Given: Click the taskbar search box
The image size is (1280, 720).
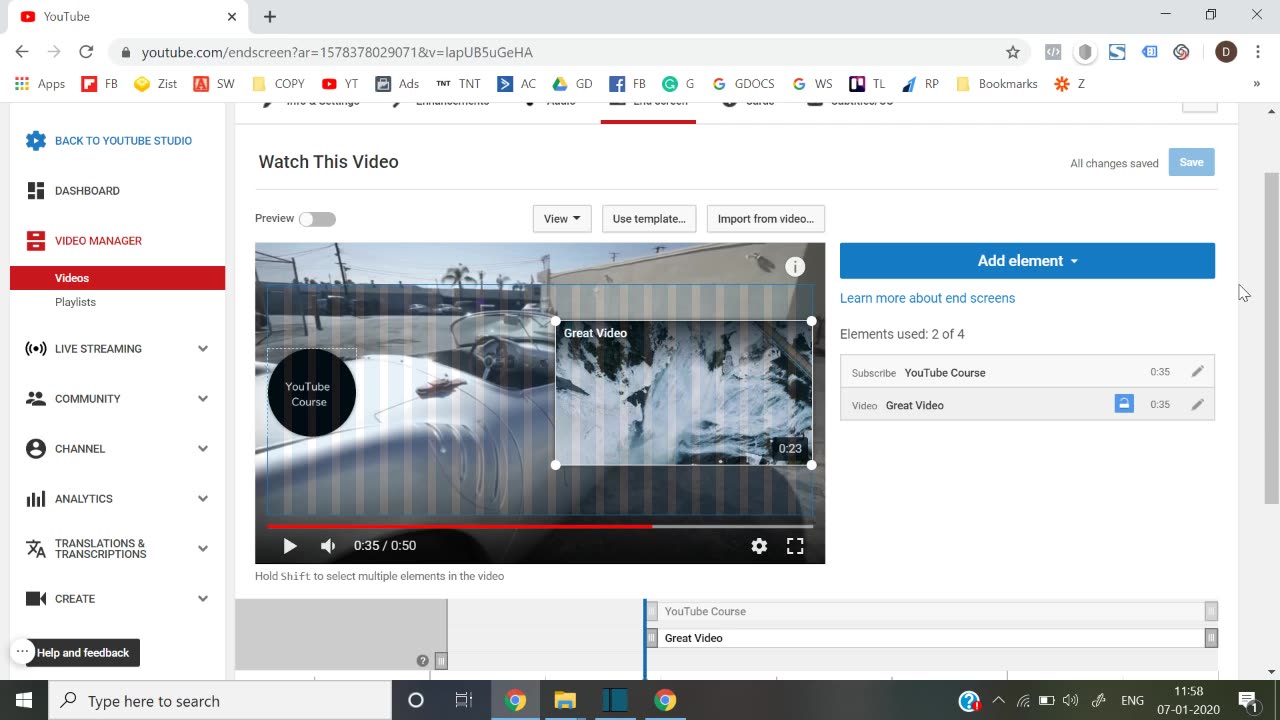Looking at the screenshot, I should (x=220, y=701).
